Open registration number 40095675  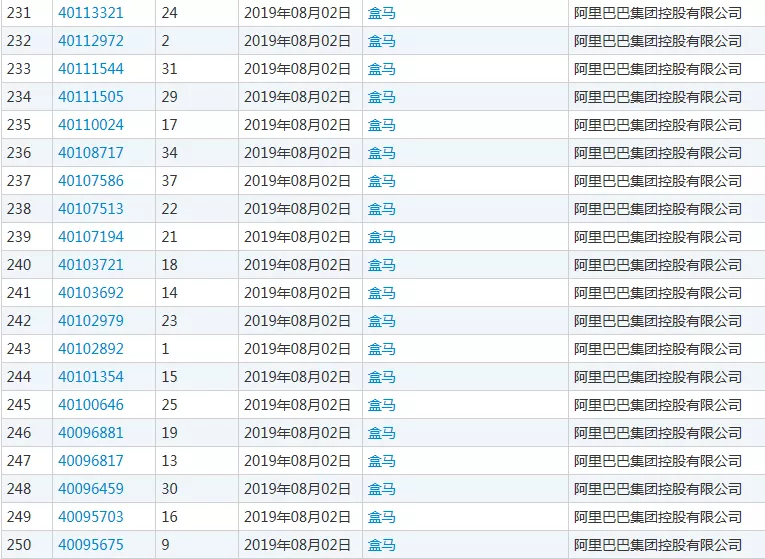point(91,545)
